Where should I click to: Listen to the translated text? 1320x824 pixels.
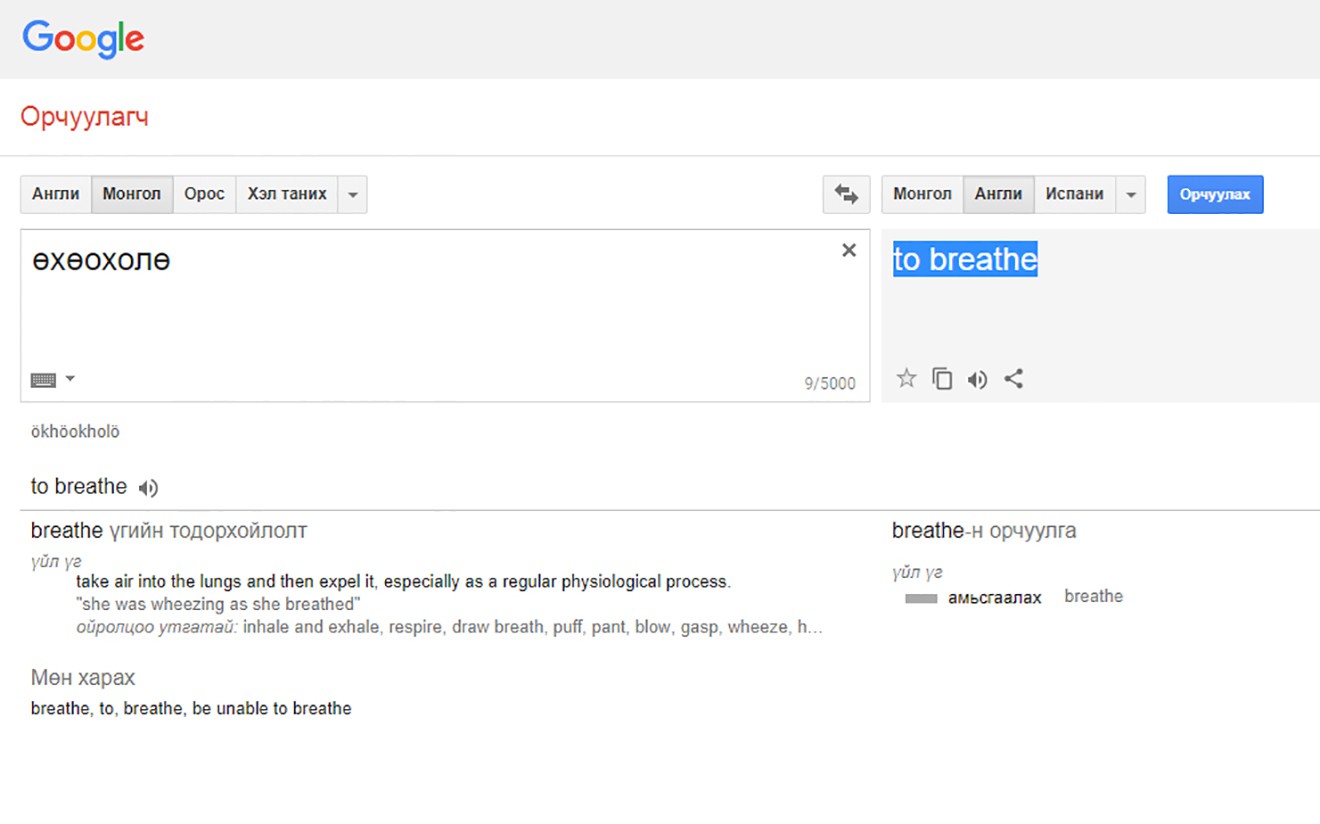point(977,379)
